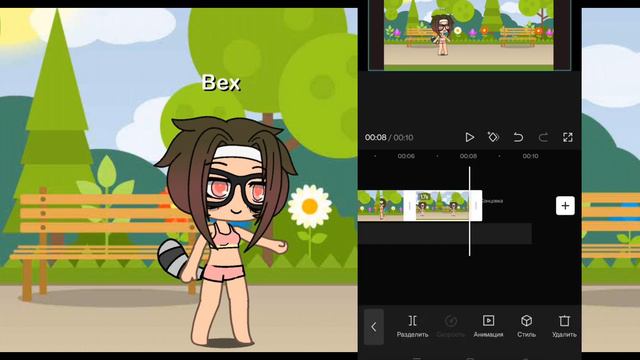Screen dimensions: 640x360
Task: Click the right trim handle of the selected clip
Action: click(476, 206)
